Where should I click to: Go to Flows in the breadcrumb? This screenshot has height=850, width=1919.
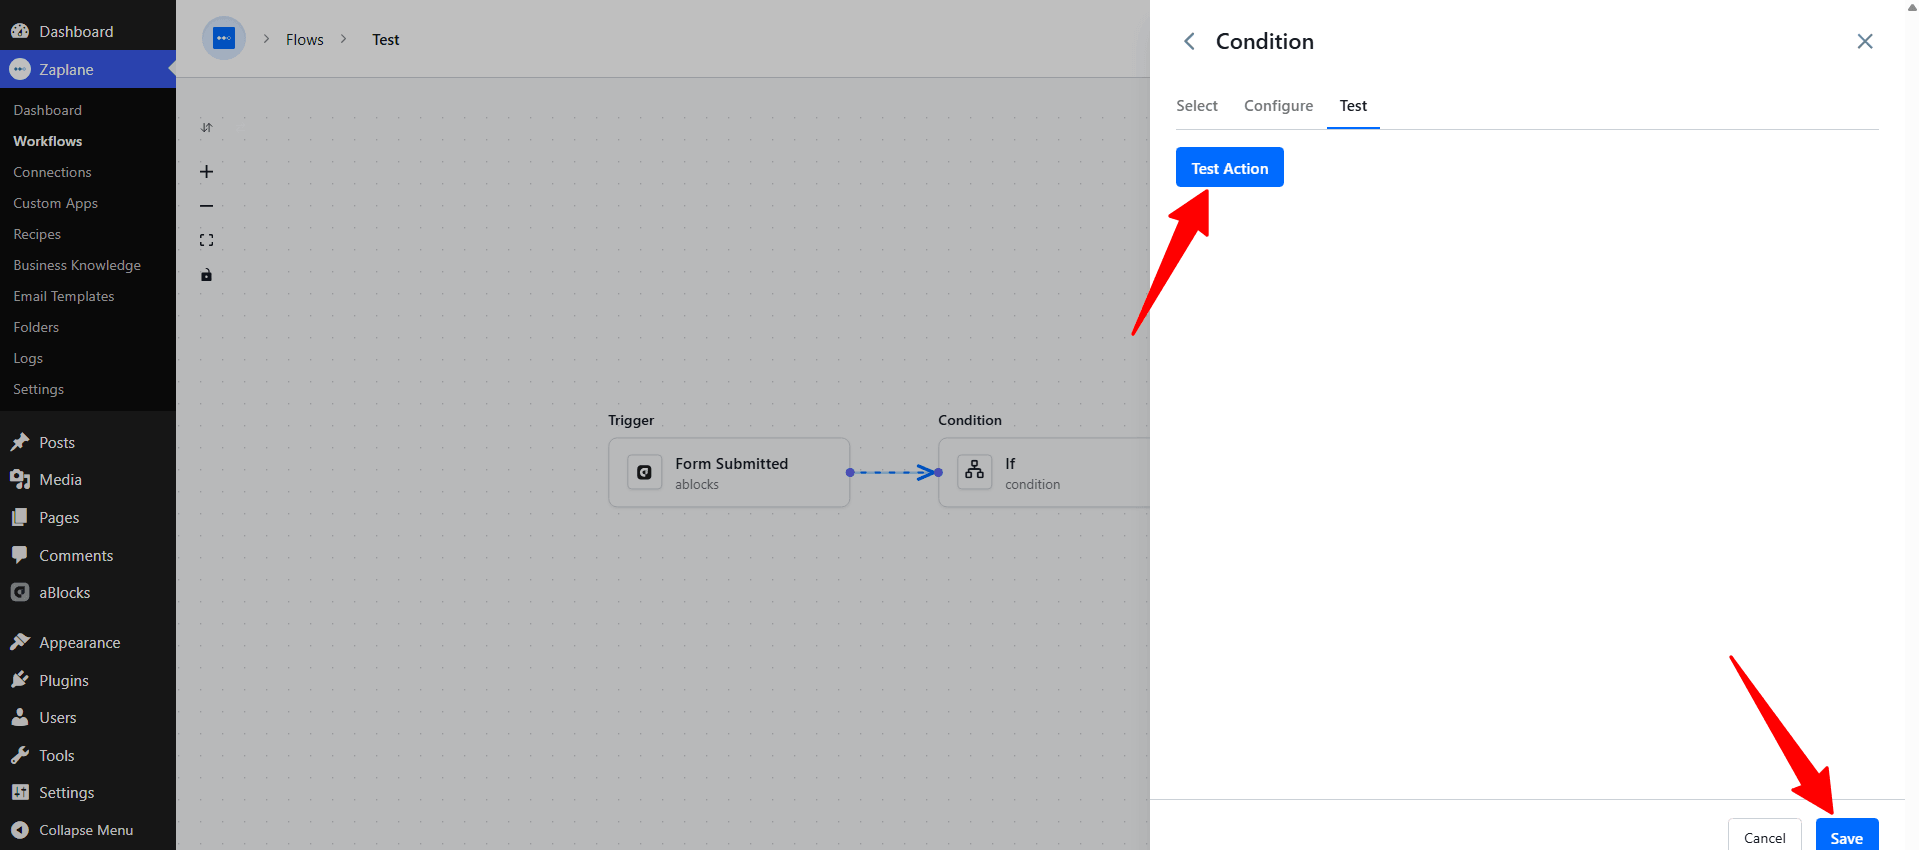point(305,40)
